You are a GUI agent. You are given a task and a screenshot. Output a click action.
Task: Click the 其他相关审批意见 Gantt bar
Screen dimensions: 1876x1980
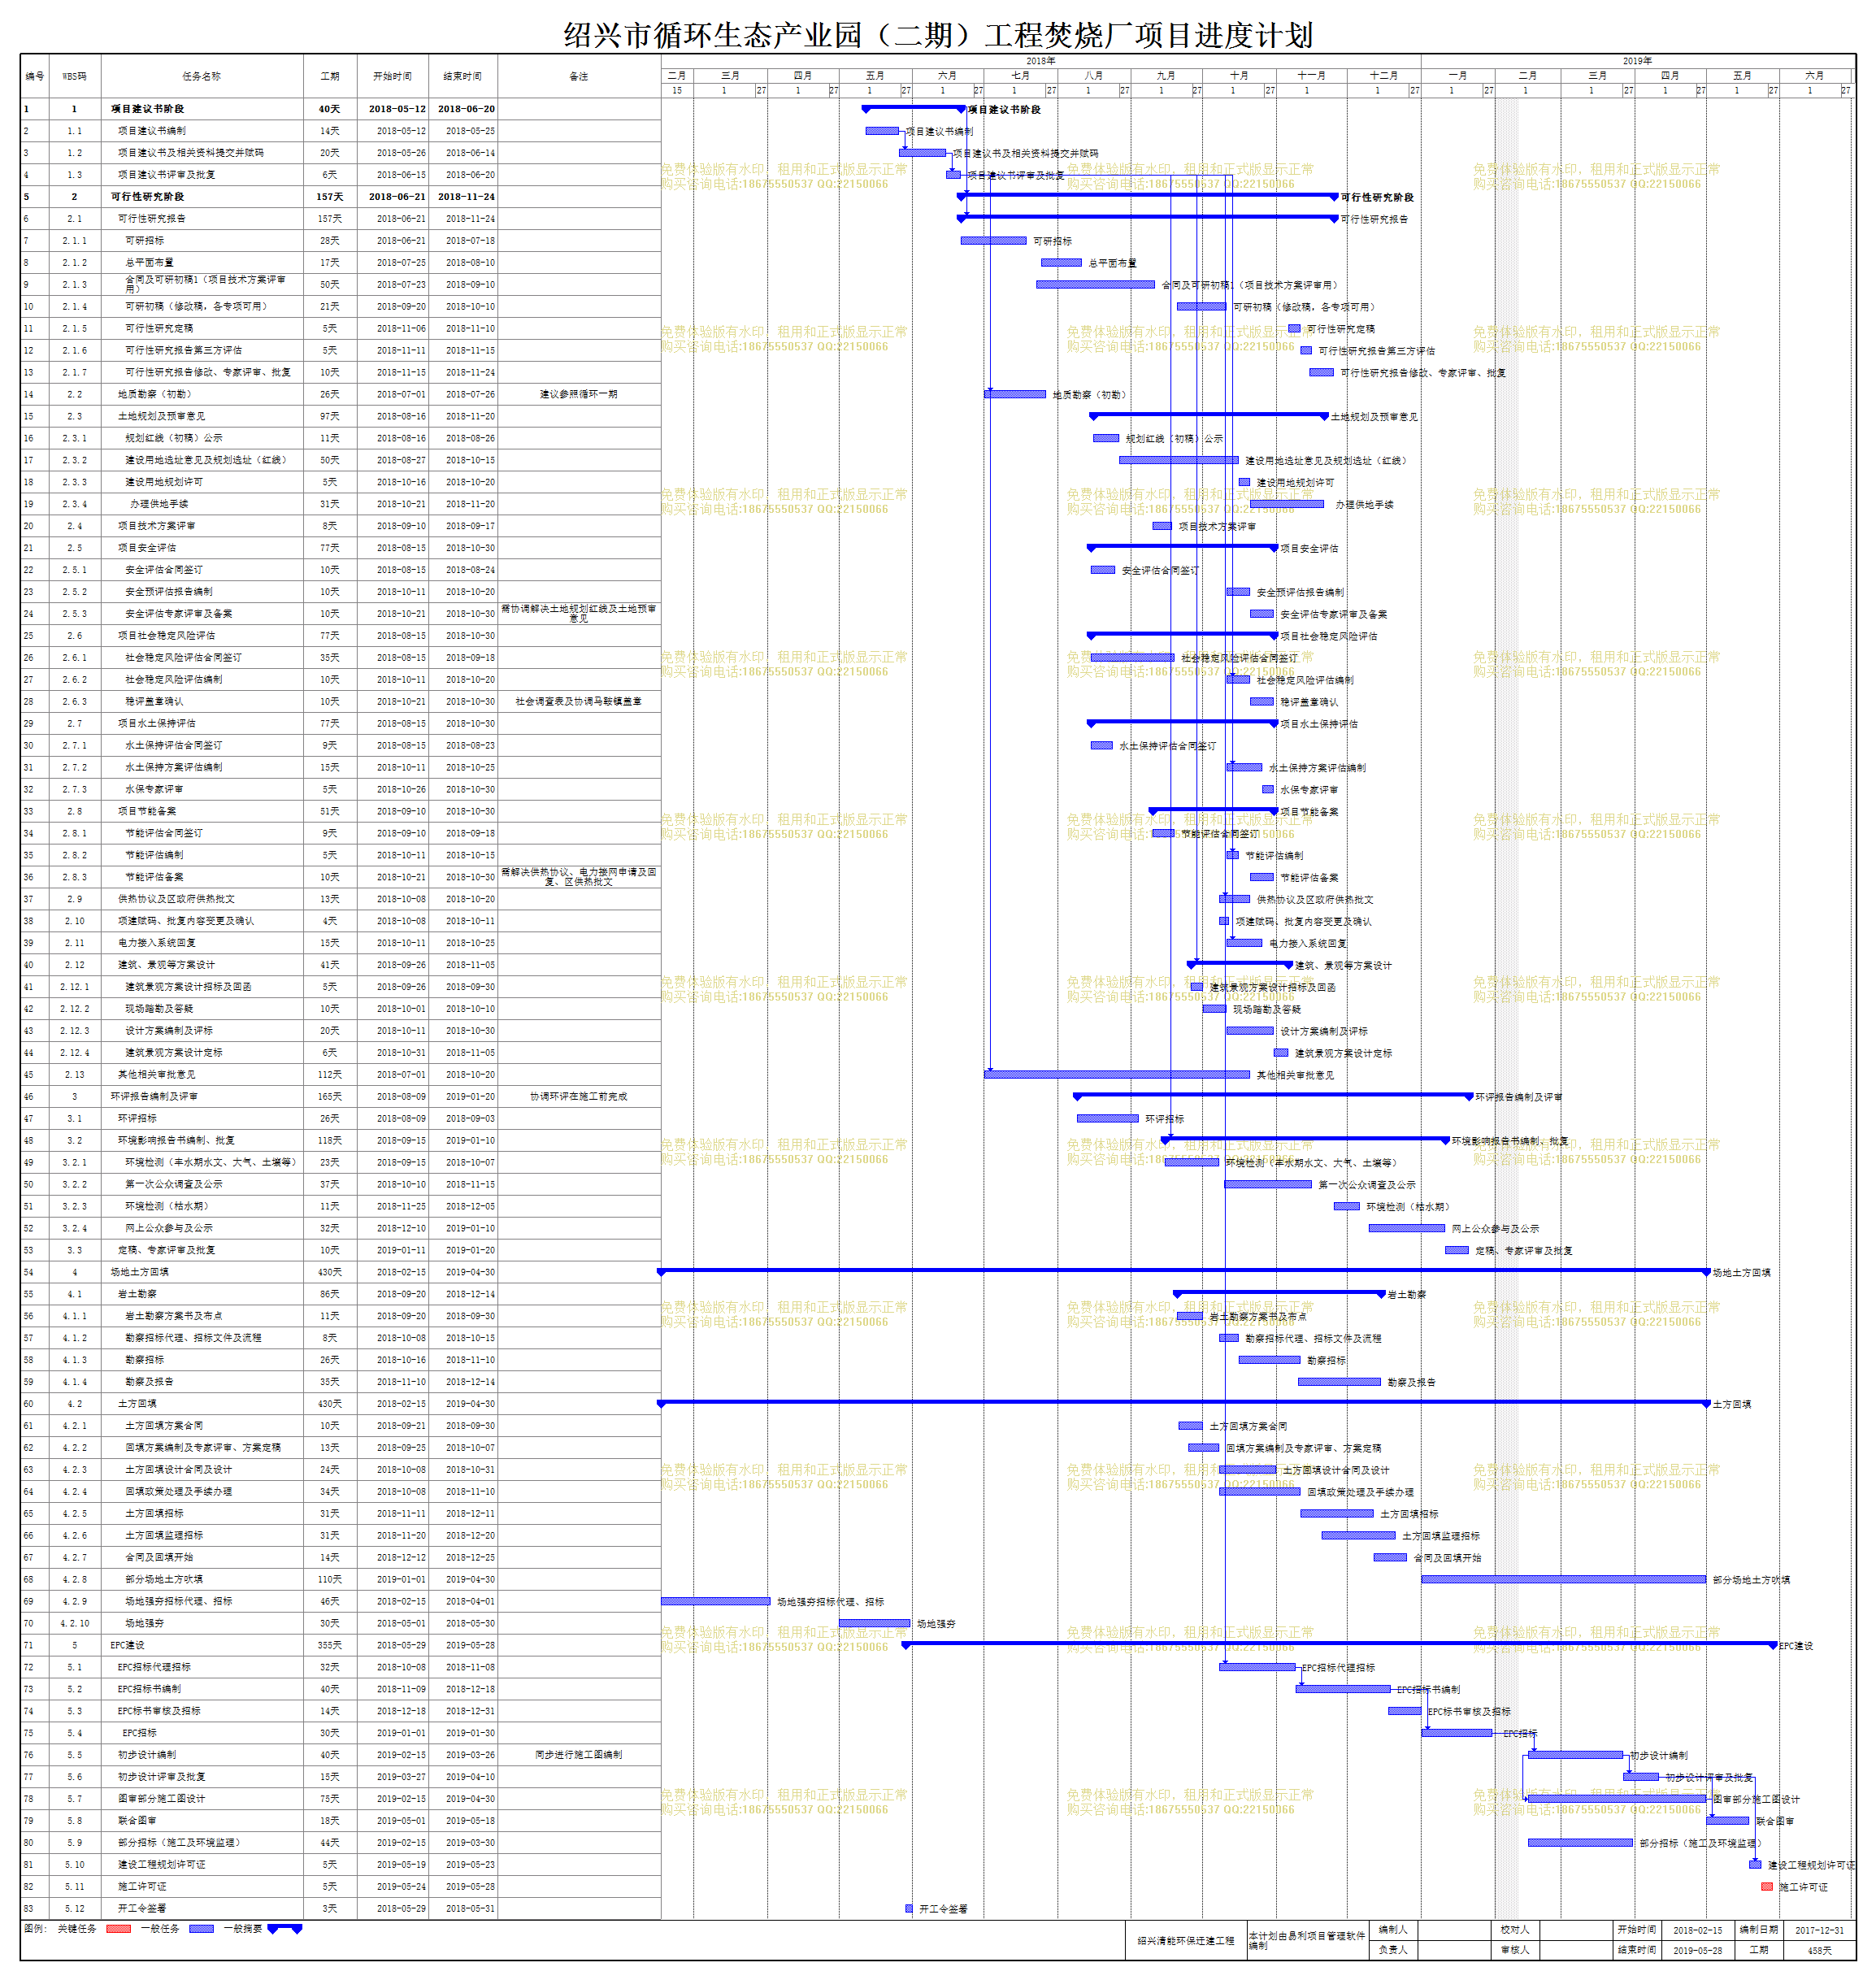1117,1075
